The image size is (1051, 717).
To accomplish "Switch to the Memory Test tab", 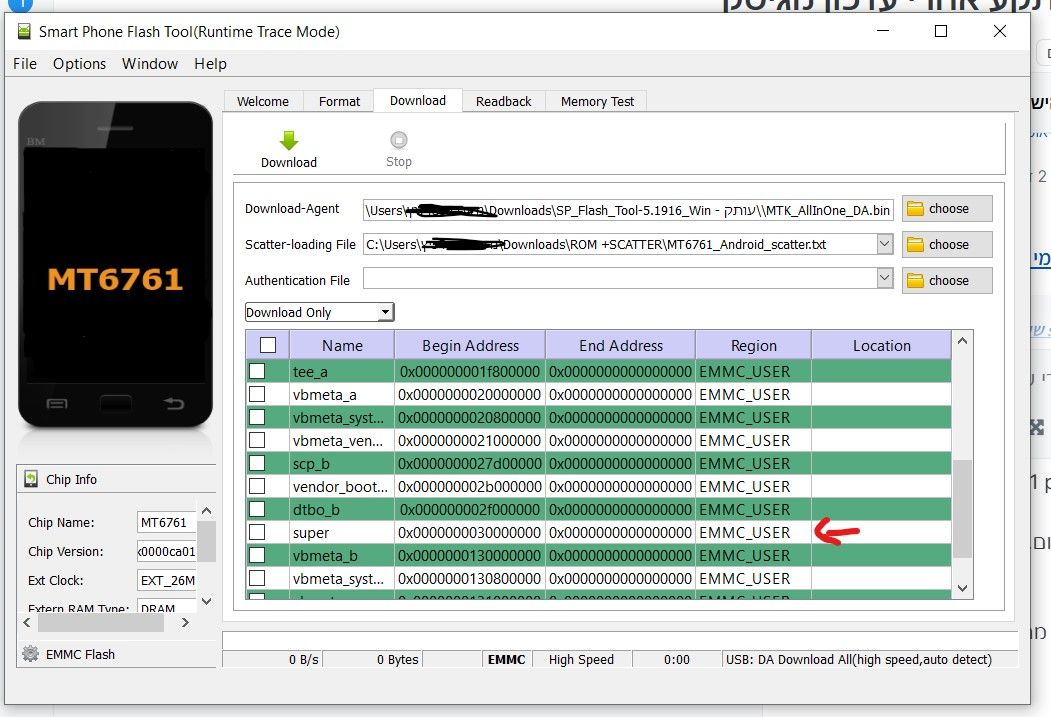I will point(597,101).
